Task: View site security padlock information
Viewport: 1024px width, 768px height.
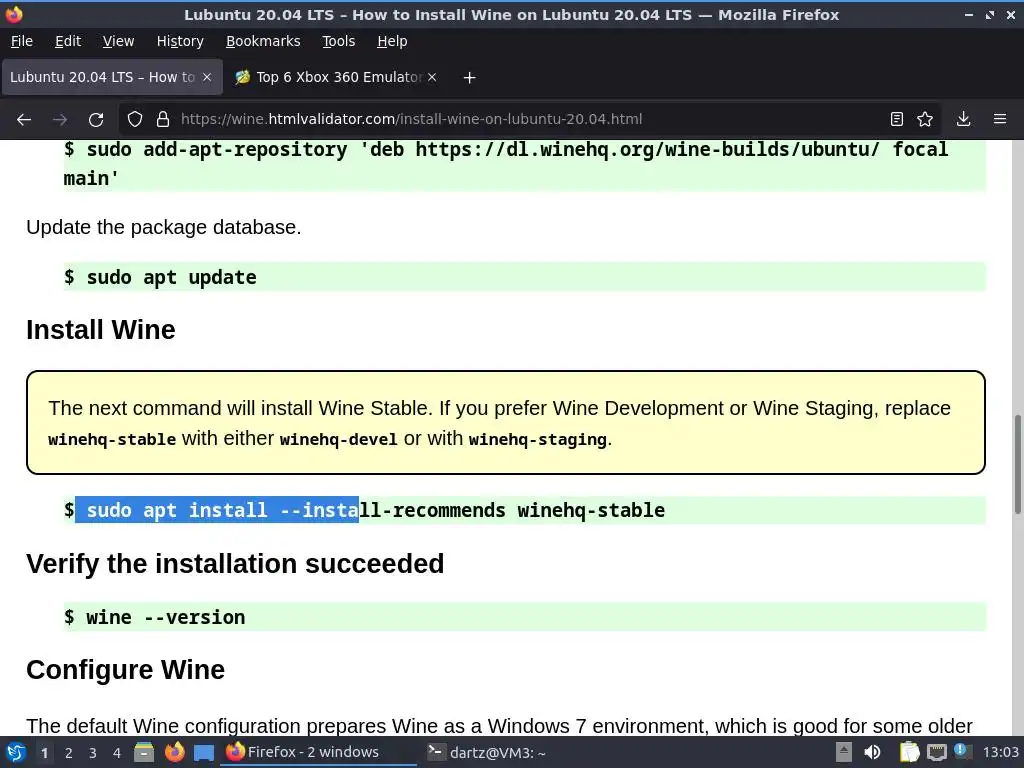Action: pyautogui.click(x=163, y=120)
